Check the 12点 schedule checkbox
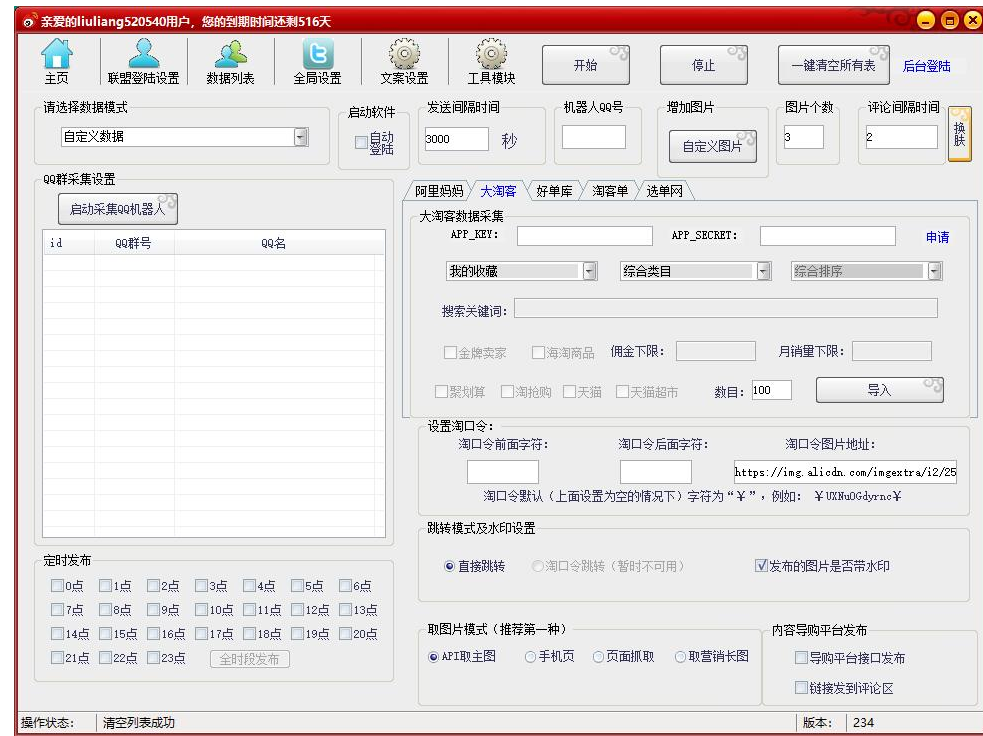Screen dimensions: 983x736 297,609
